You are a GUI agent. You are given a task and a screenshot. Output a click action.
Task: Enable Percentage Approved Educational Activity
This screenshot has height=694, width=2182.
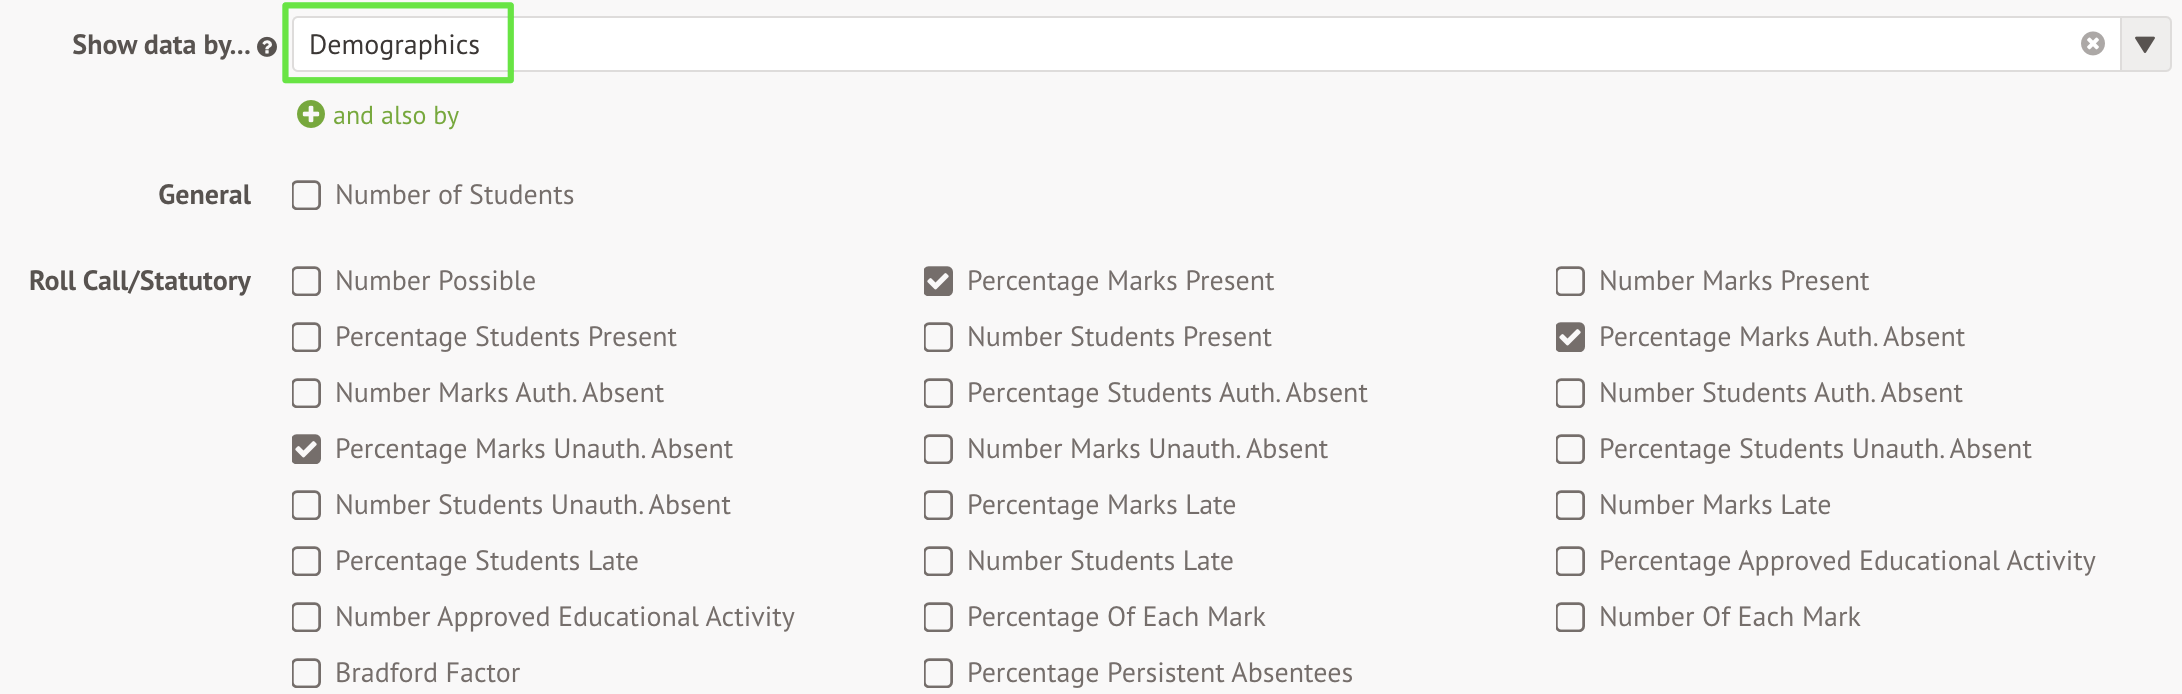coord(1570,561)
